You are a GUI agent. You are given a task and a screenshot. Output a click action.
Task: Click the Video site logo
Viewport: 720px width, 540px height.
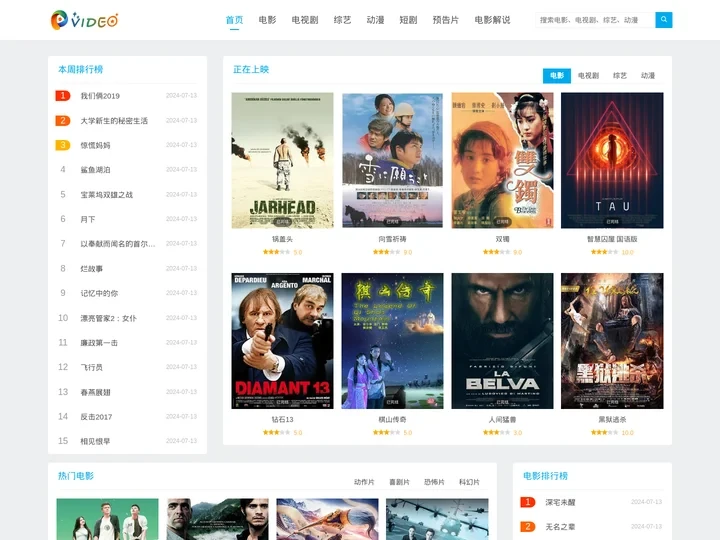84,20
